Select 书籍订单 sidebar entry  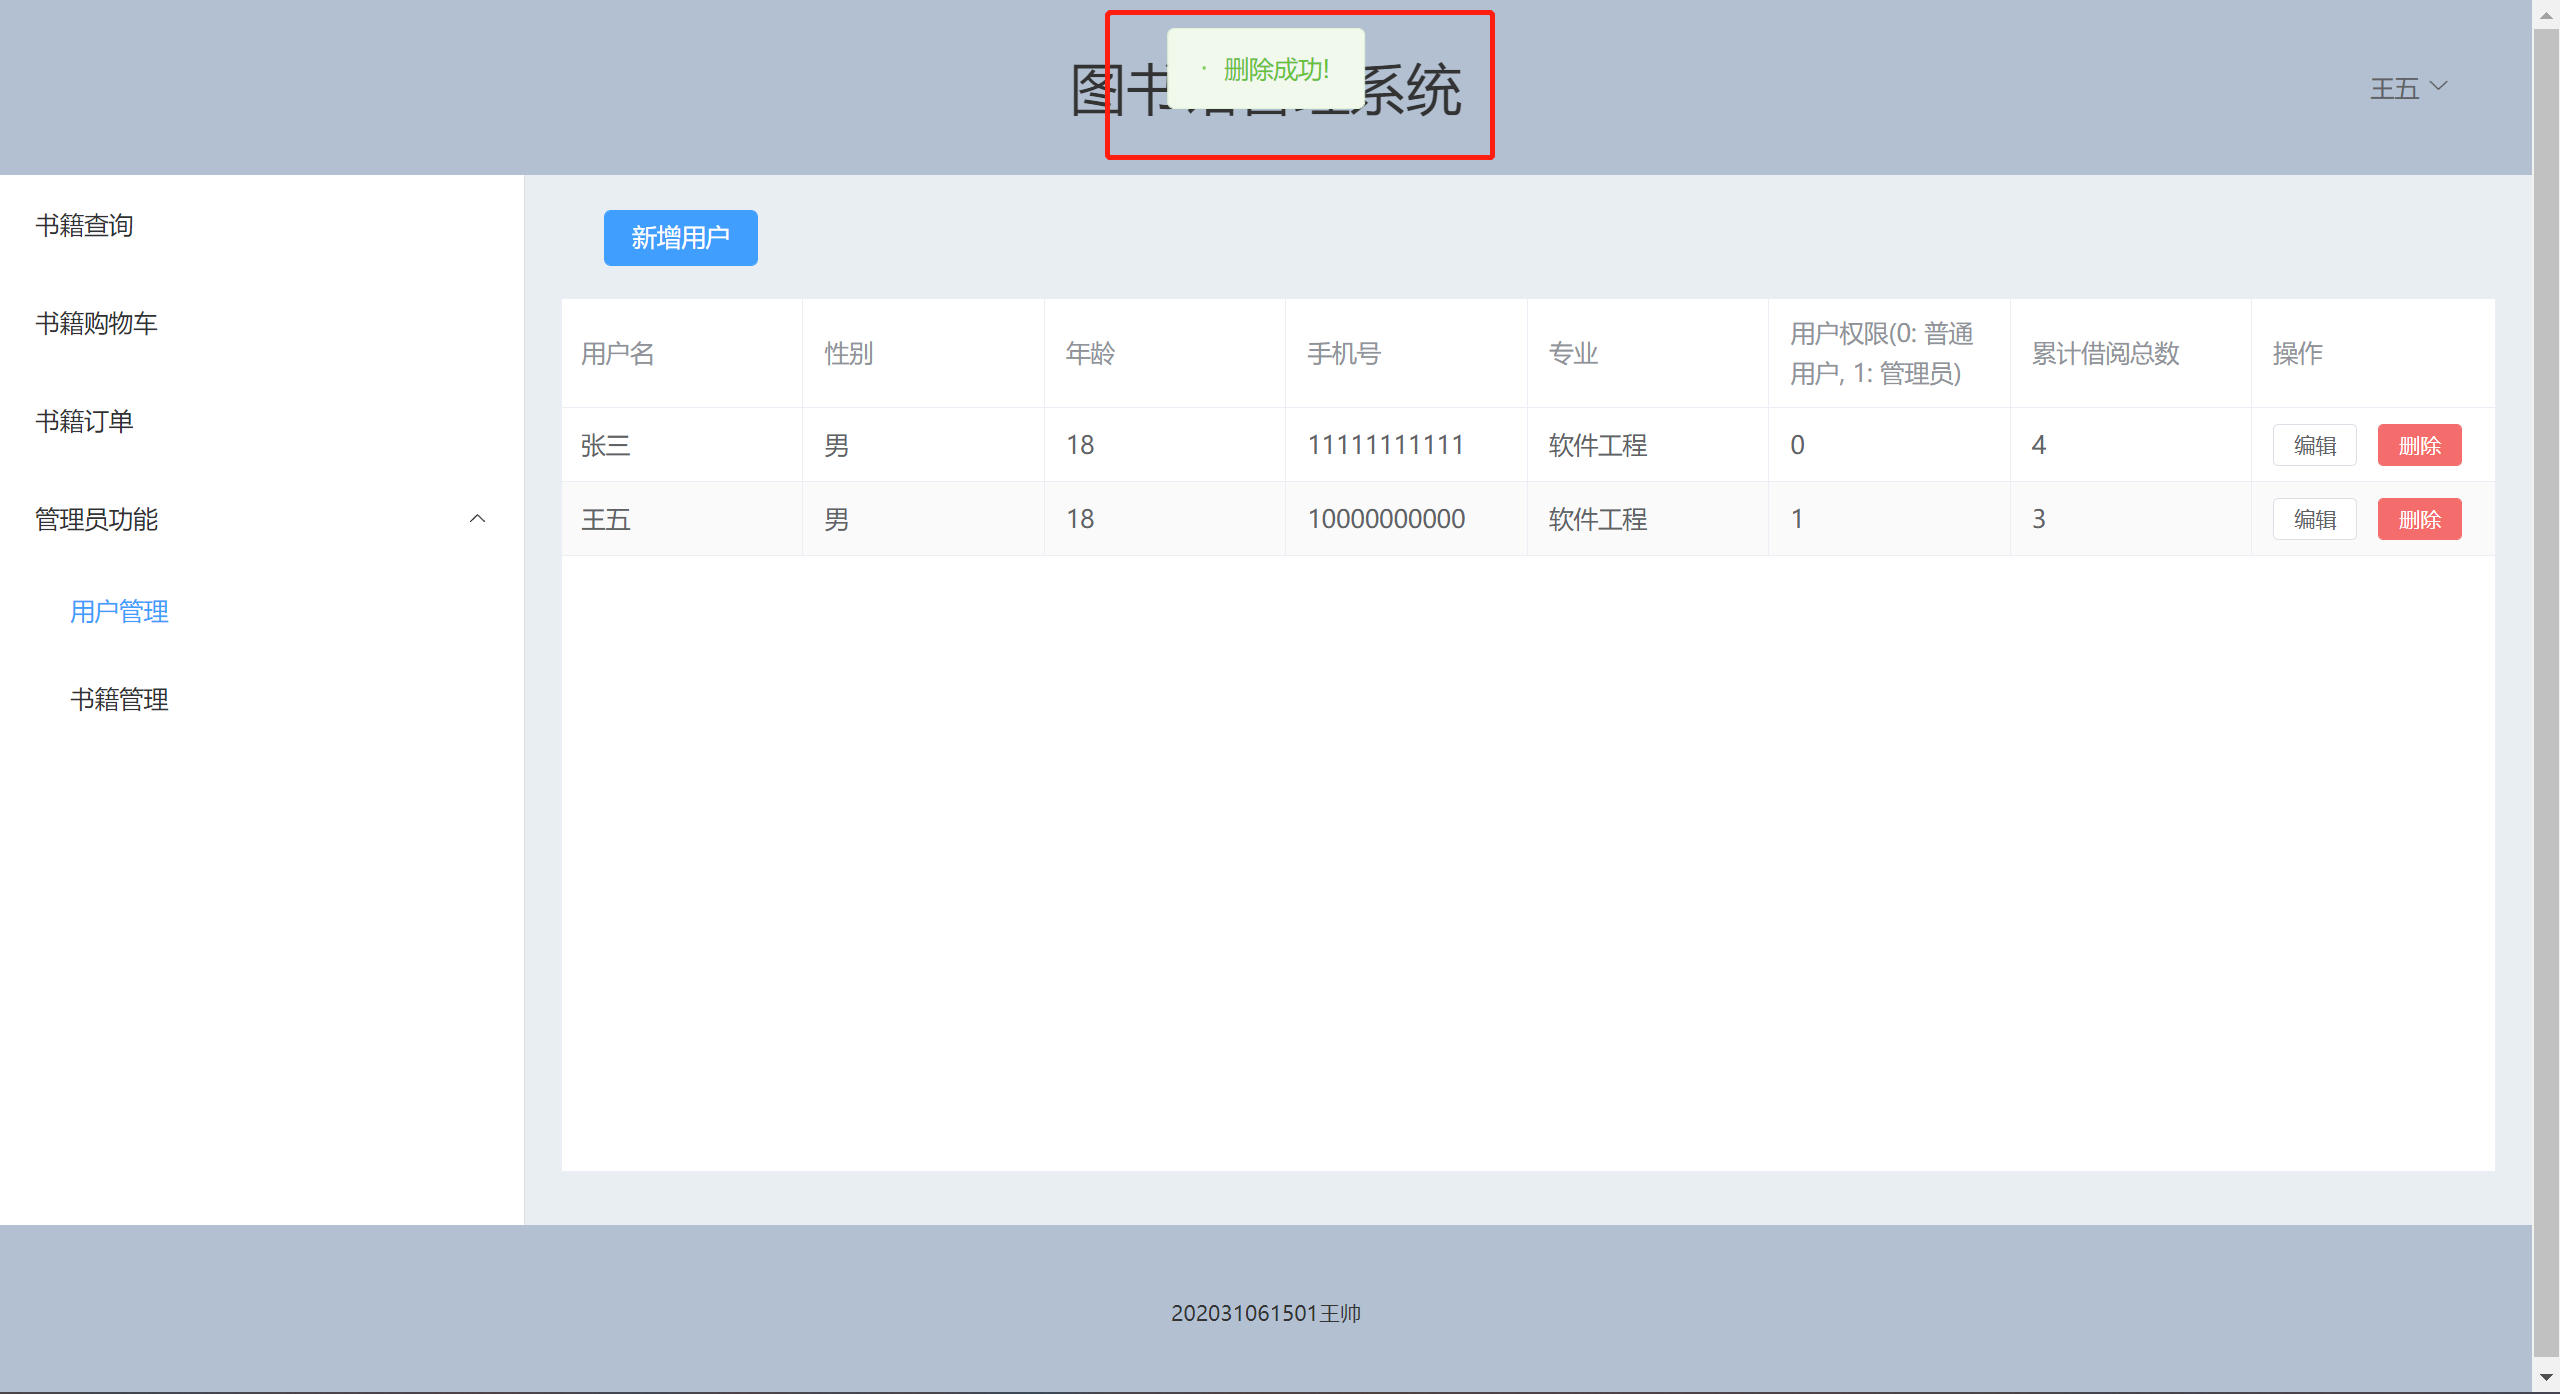point(85,422)
